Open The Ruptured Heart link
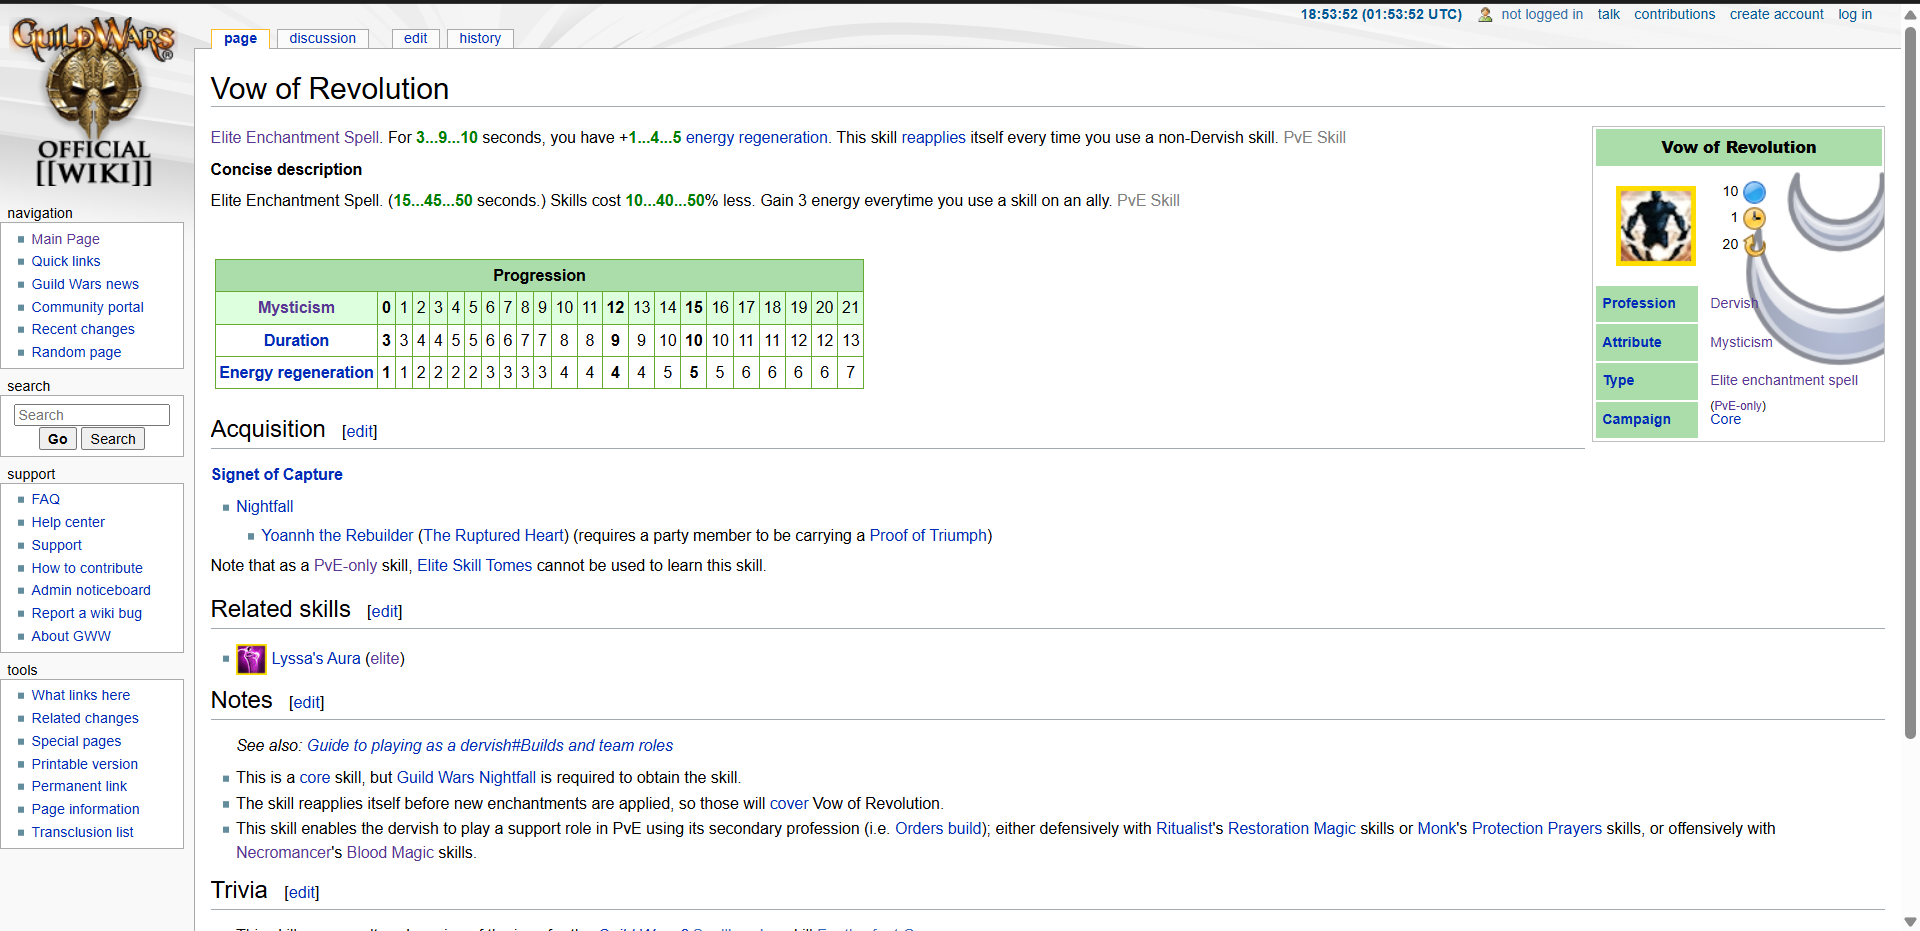 496,535
